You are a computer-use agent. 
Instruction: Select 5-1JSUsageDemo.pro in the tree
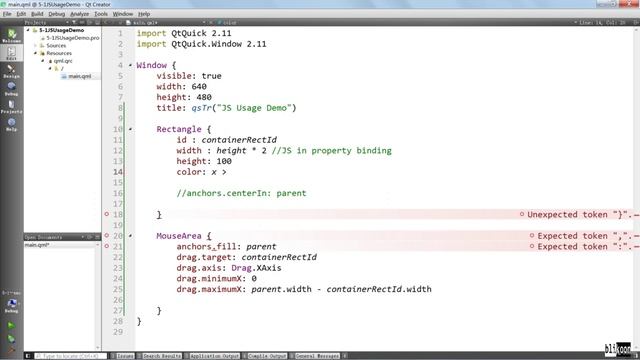pyautogui.click(x=73, y=38)
